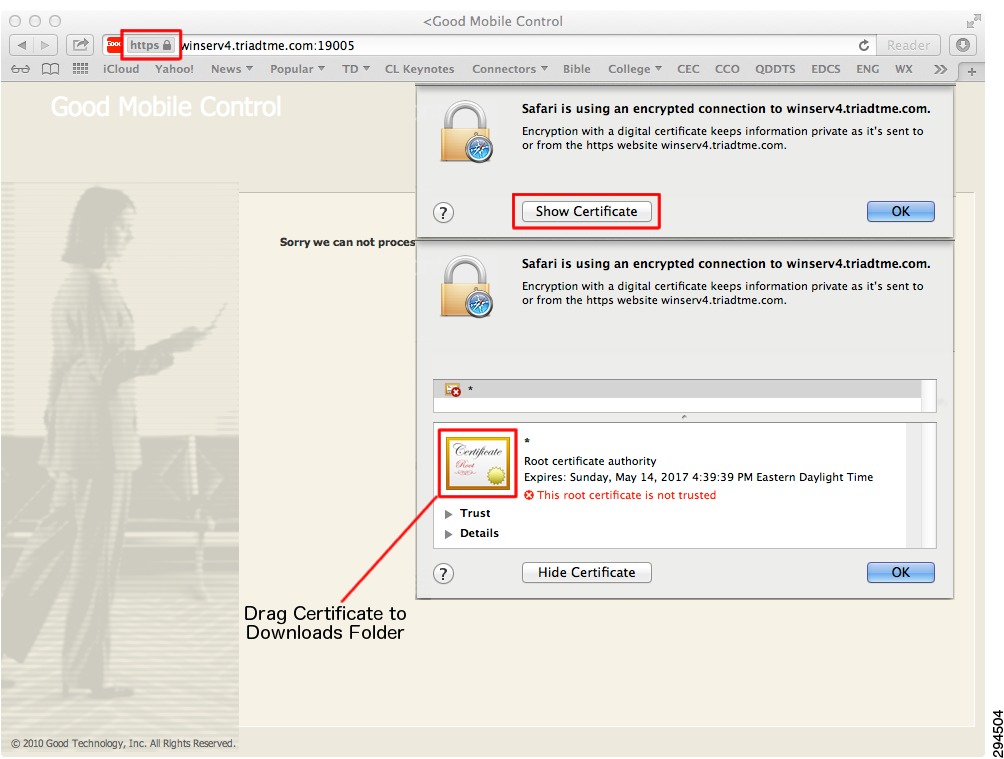The image size is (1004, 759).
Task: Click the https lock badge in address bar
Action: click(x=150, y=45)
